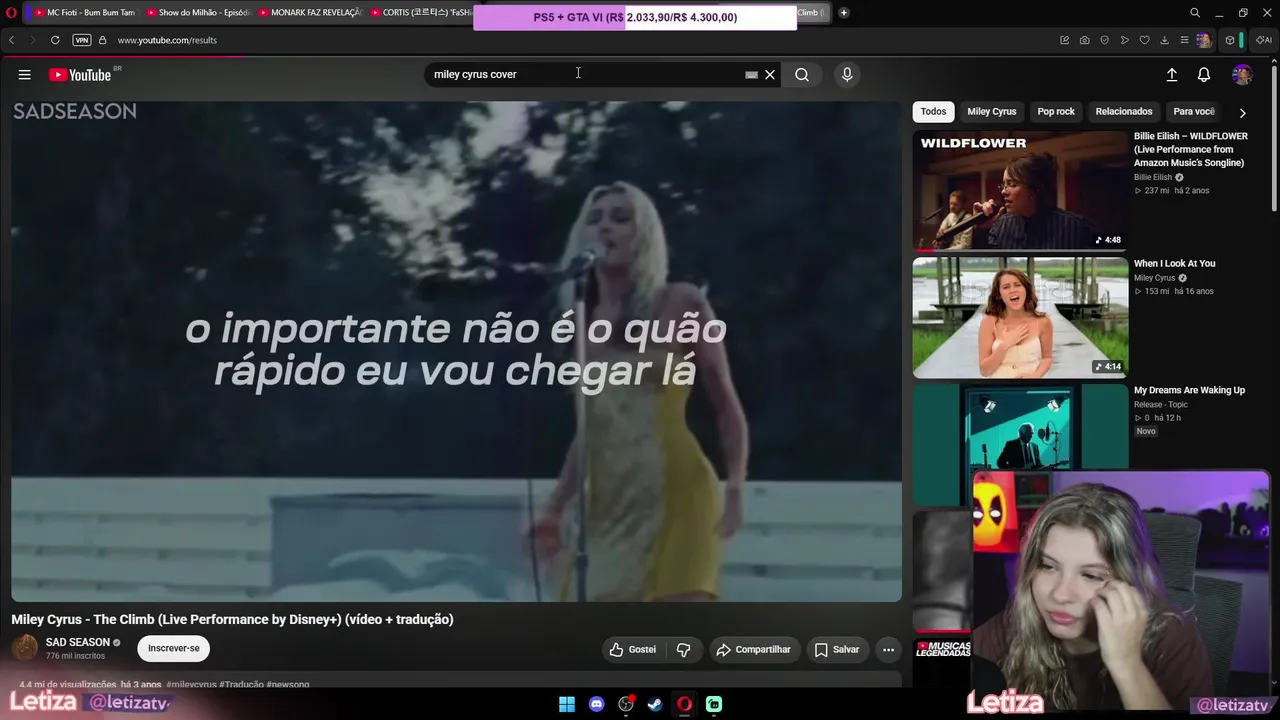Open the YouTube upload/create icon

point(1172,75)
